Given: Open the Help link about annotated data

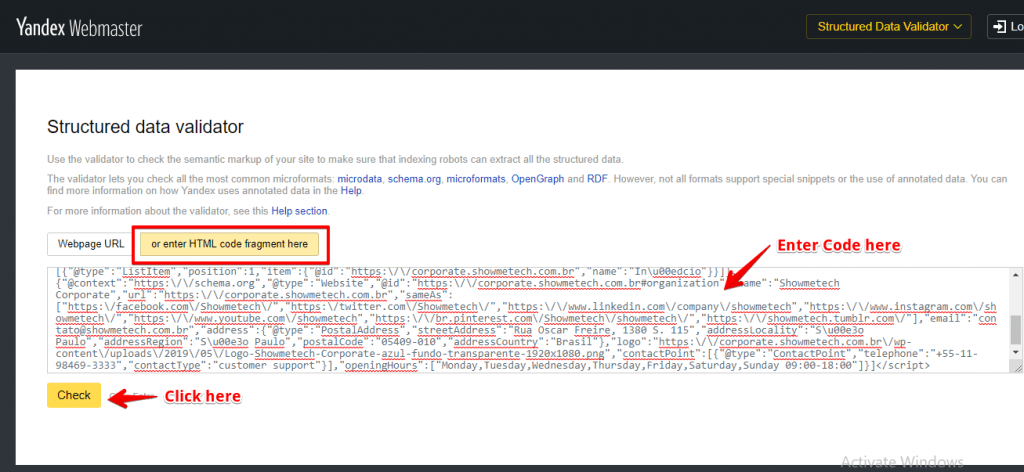Looking at the screenshot, I should [350, 191].
